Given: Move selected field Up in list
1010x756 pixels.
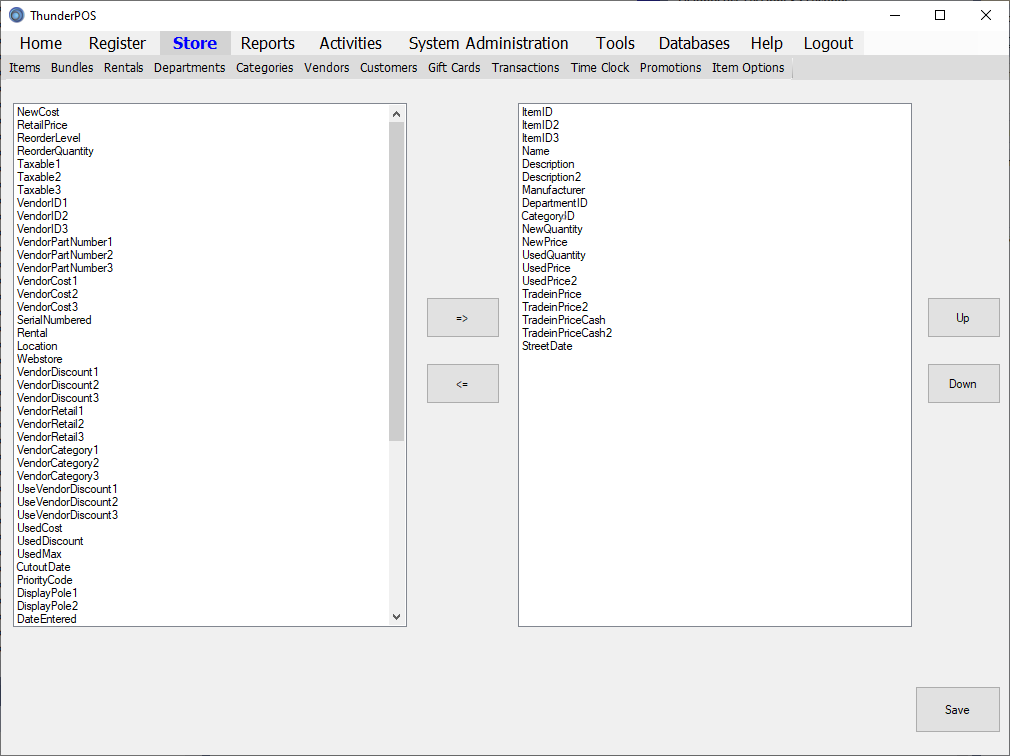Looking at the screenshot, I should coord(963,317).
